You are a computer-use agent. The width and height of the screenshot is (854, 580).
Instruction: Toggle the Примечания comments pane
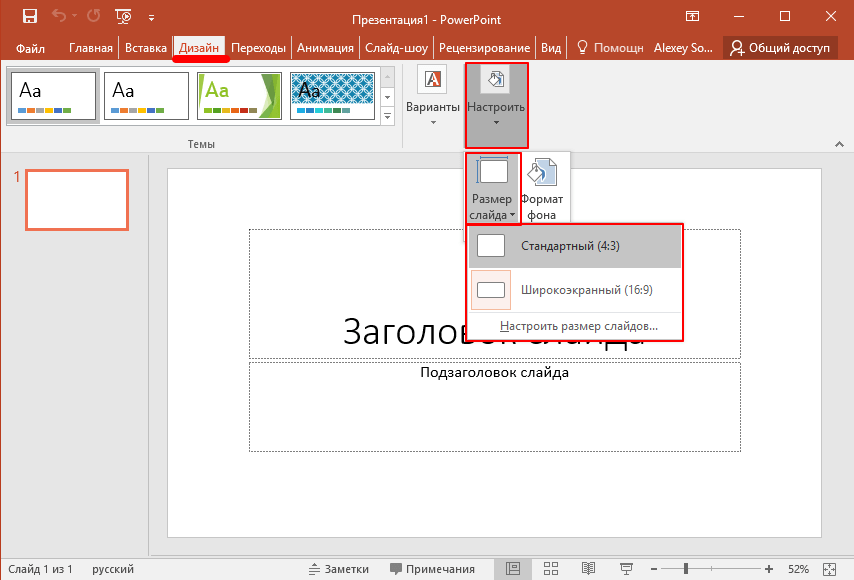click(432, 569)
